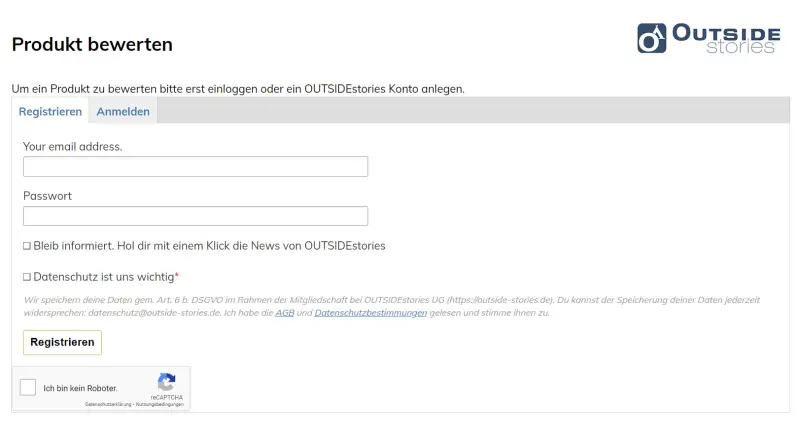Click the 'Your email address.' label
Screen dimensions: 800x441
click(72, 146)
